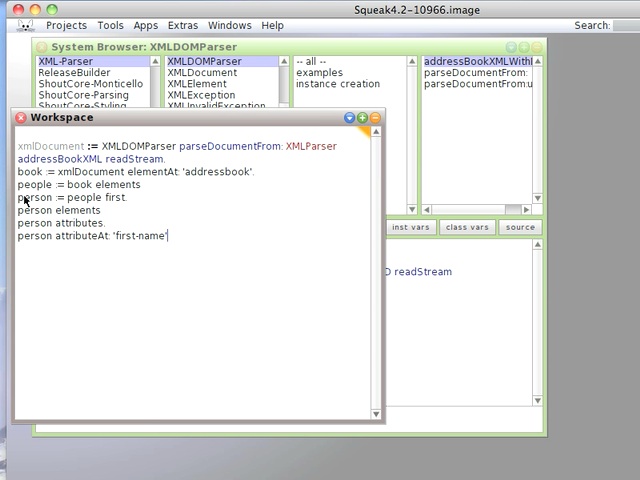Viewport: 640px width, 480px height.
Task: Expand Workspace using the green button
Action: (362, 118)
